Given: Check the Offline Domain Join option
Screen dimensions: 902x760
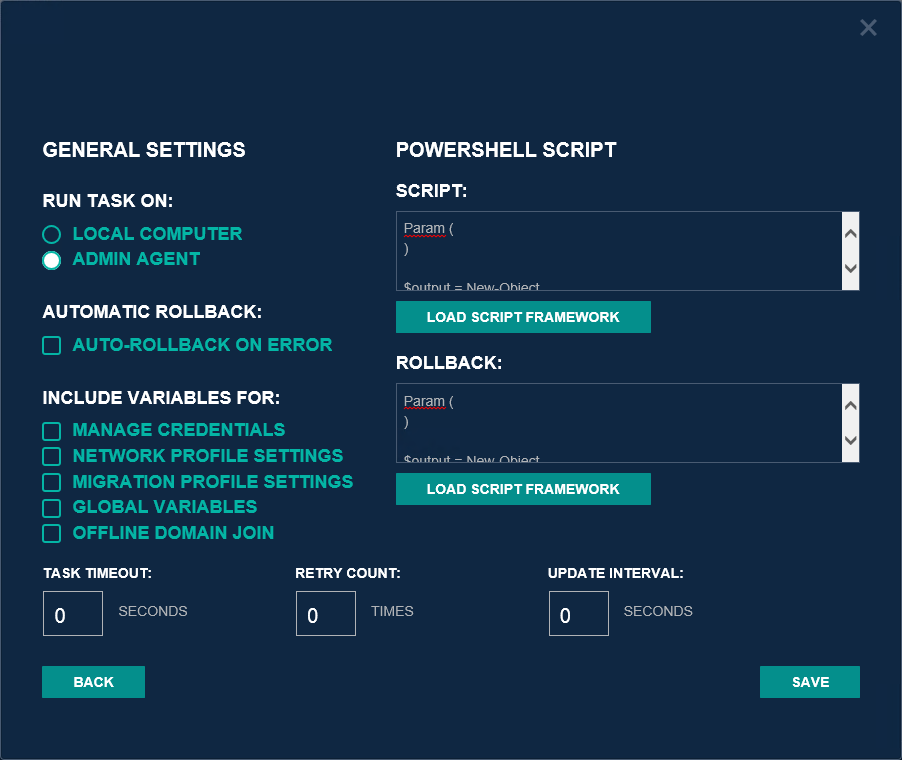Looking at the screenshot, I should 52,534.
